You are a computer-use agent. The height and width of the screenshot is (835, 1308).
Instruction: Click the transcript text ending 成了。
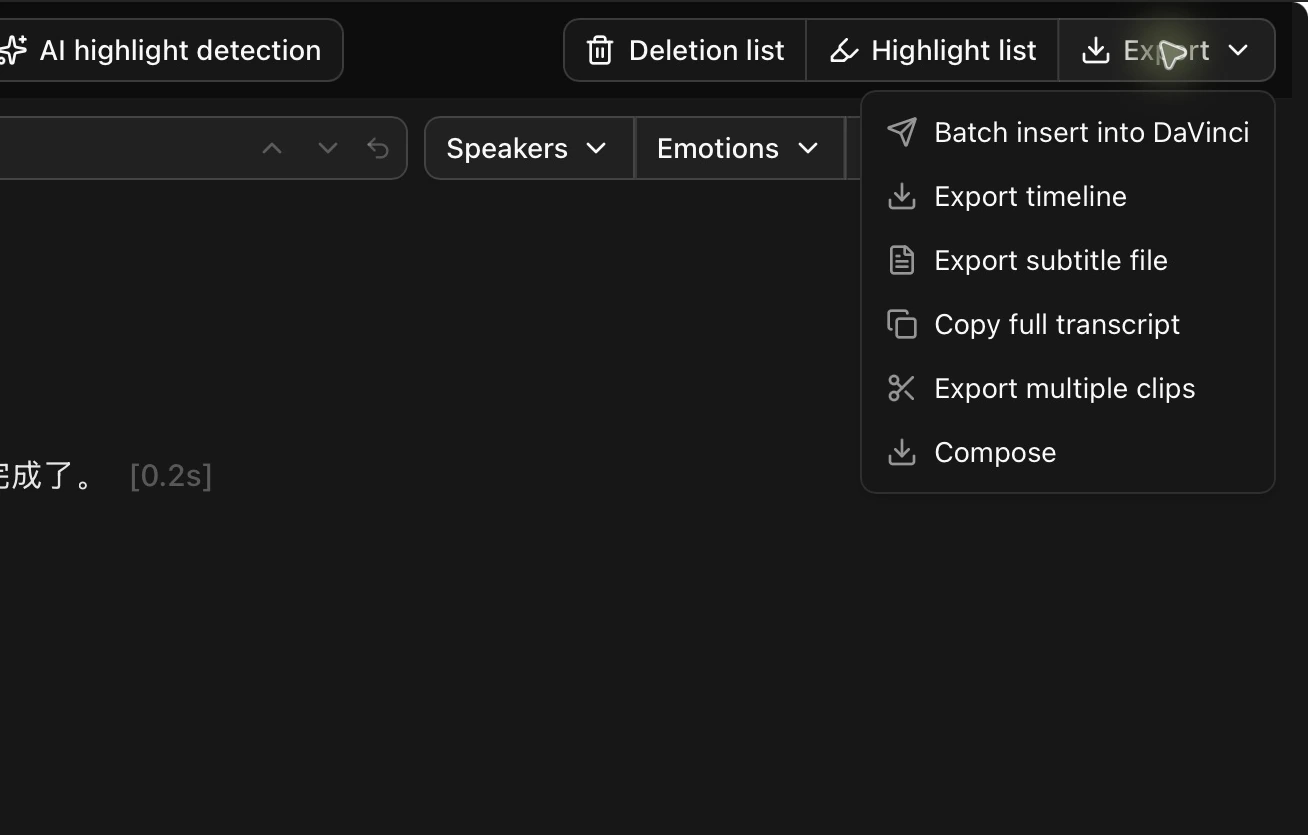point(48,476)
